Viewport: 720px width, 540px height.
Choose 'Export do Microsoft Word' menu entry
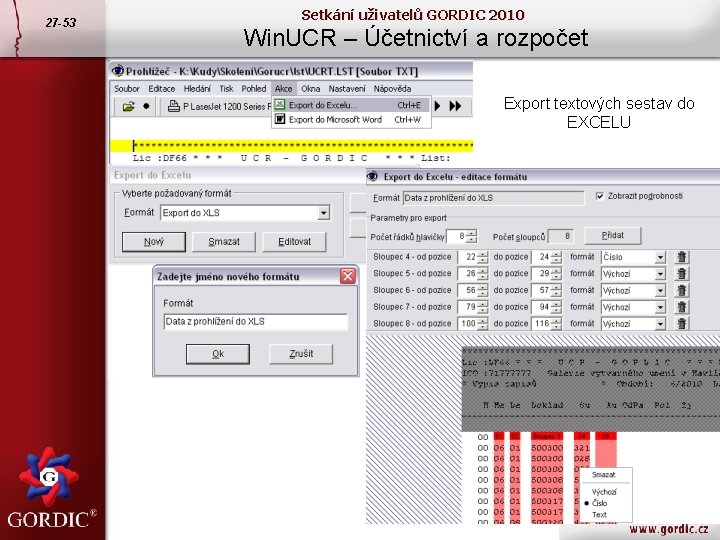pos(351,119)
